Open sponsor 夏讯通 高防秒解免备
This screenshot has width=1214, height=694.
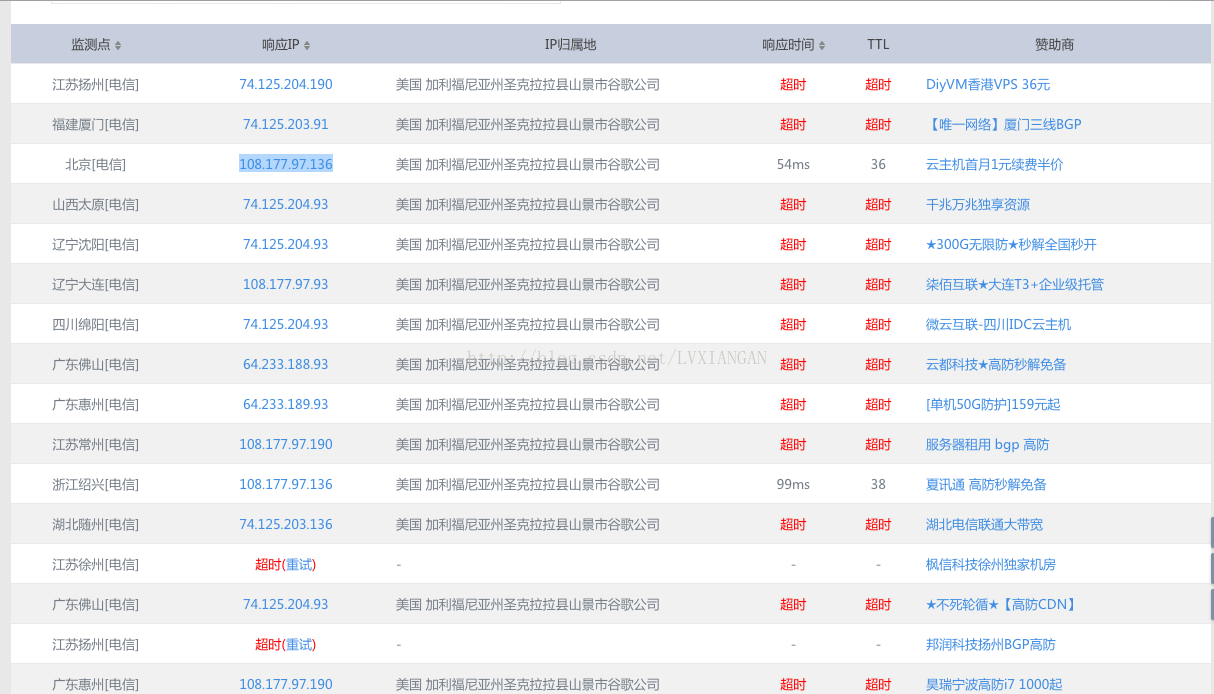click(986, 484)
